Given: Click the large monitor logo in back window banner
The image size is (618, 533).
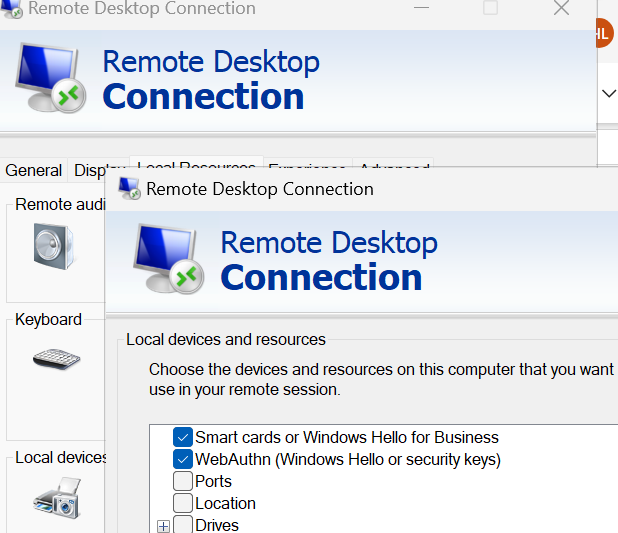Looking at the screenshot, I should pyautogui.click(x=50, y=78).
